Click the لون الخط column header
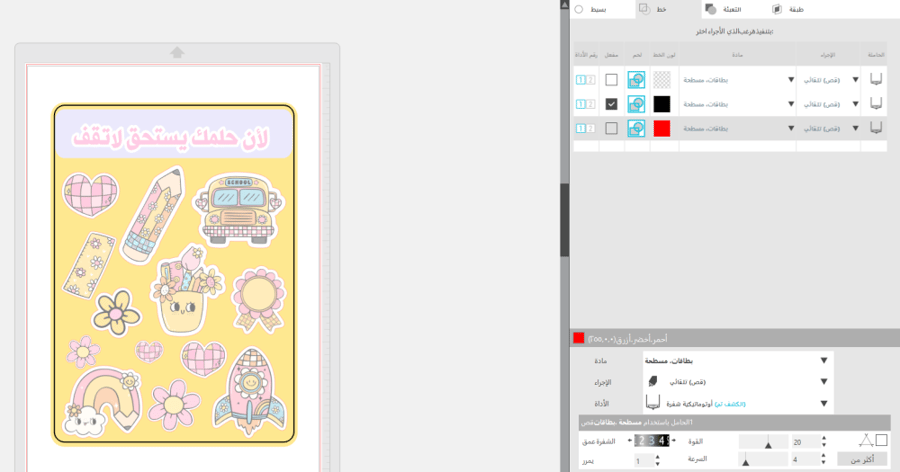The width and height of the screenshot is (900, 472). [664, 55]
